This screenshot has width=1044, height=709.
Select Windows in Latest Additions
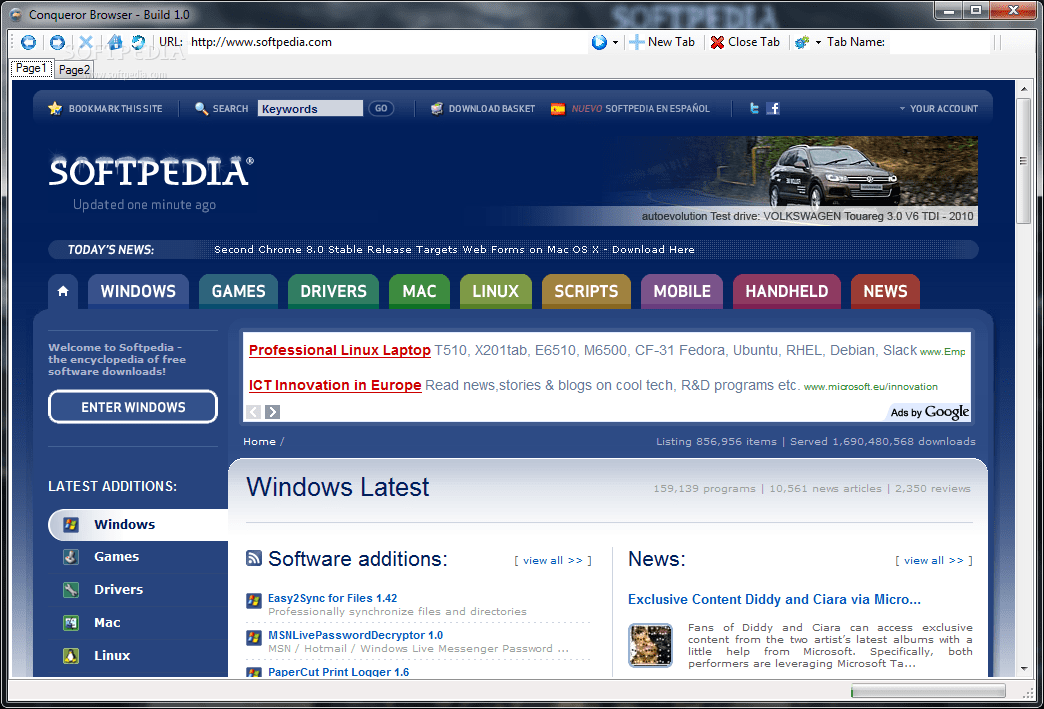138,525
